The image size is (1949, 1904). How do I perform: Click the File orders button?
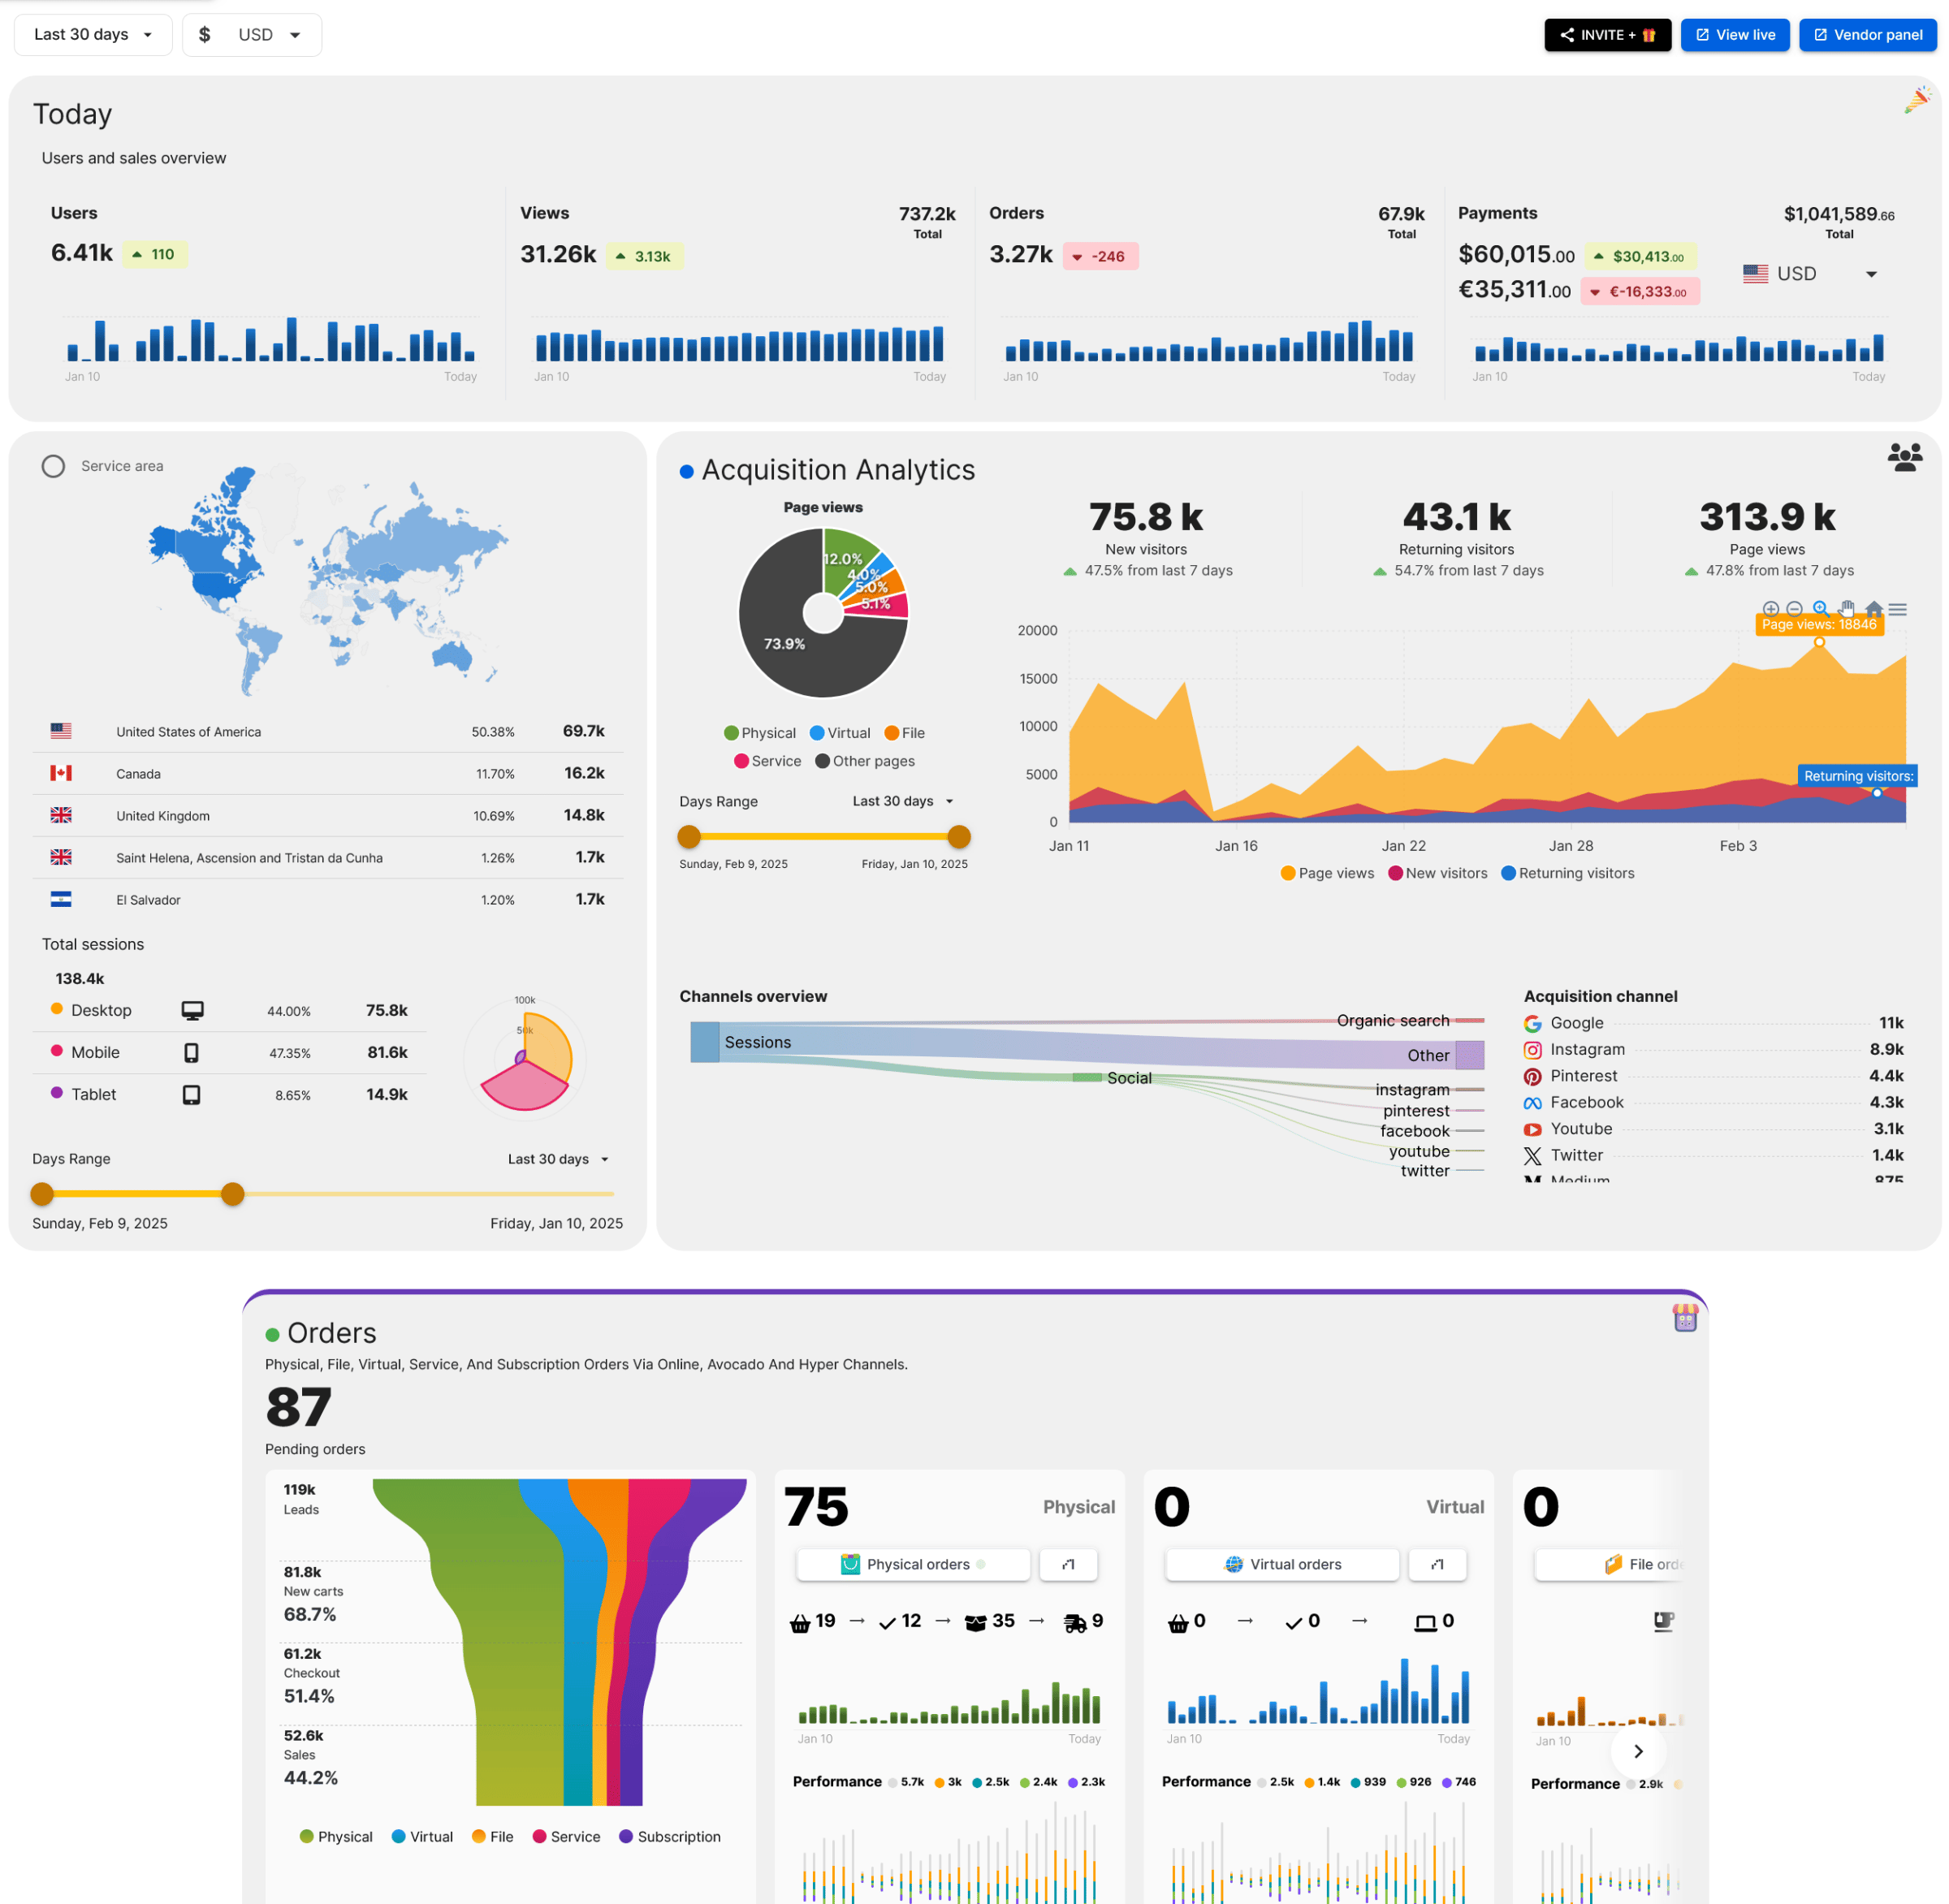pyautogui.click(x=1610, y=1565)
